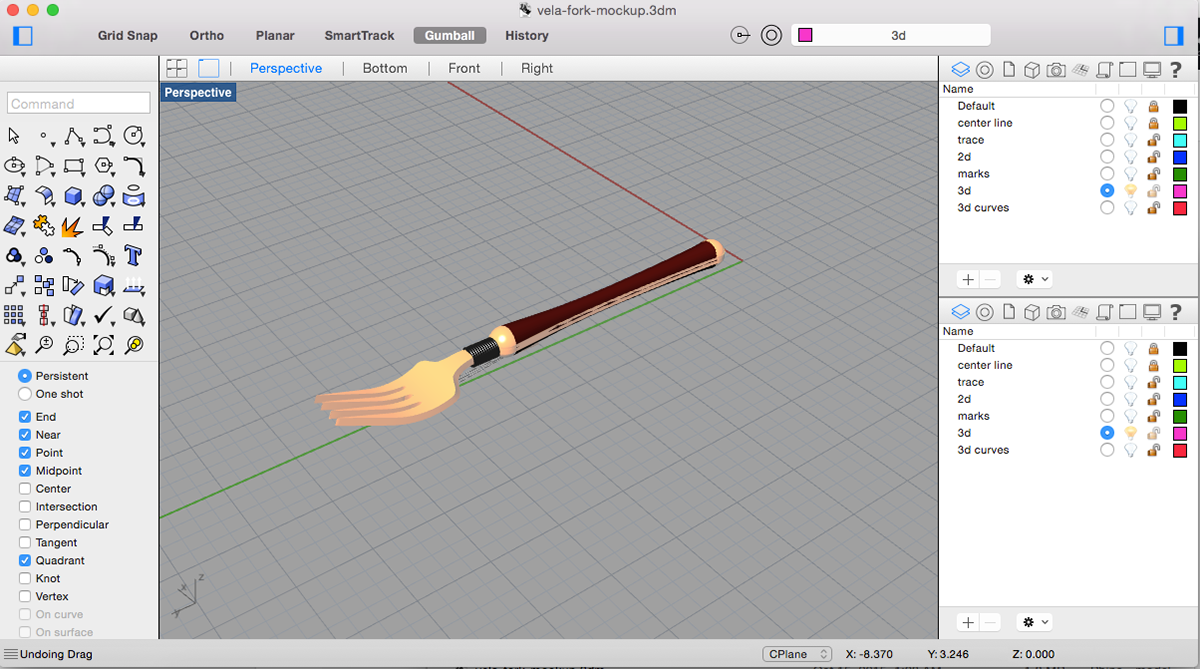The height and width of the screenshot is (669, 1200).
Task: Click the Perspective viewport title label
Action: click(x=198, y=93)
